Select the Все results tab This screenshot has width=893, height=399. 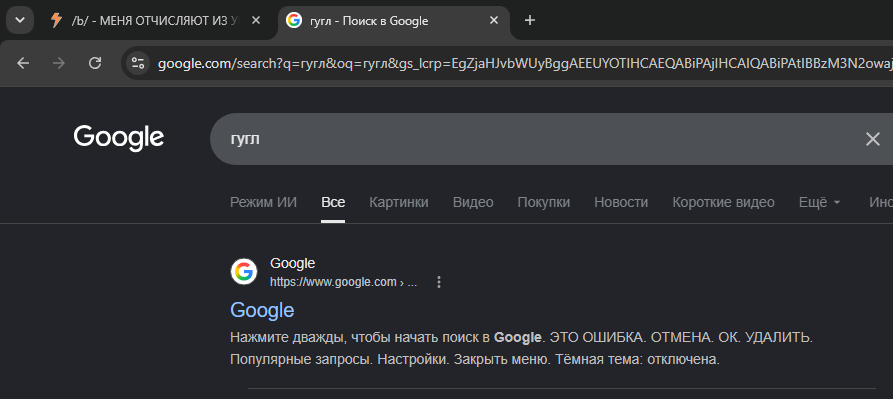pos(333,203)
